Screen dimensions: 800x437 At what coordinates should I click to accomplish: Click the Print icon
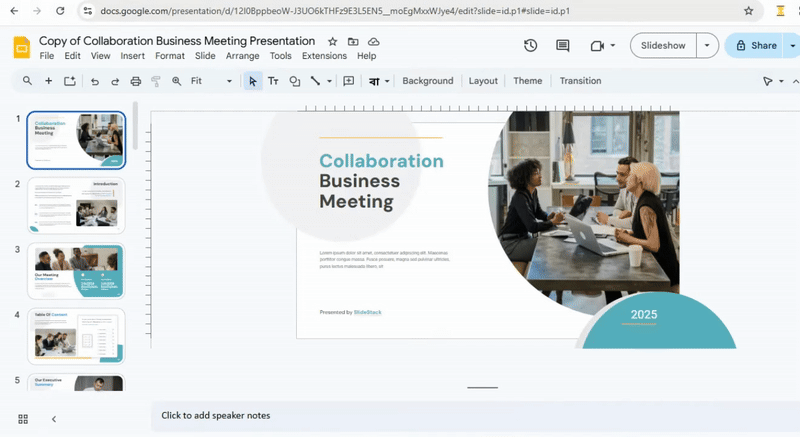click(136, 81)
